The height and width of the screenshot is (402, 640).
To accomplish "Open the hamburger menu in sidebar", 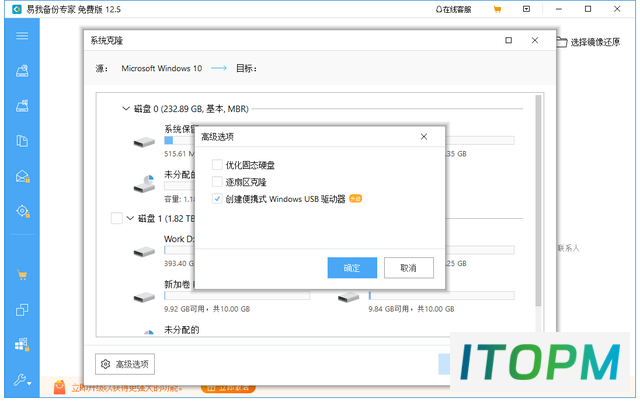I will pos(22,36).
